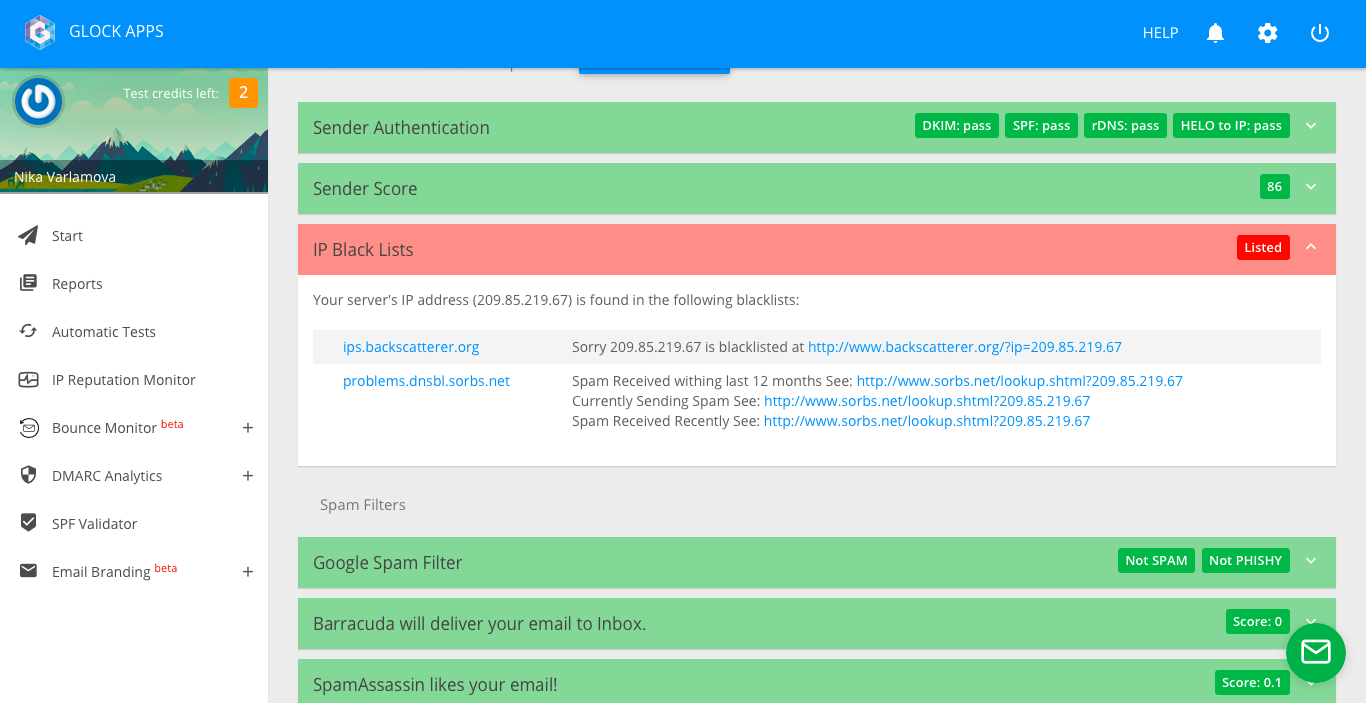Click the Reports list icon
The width and height of the screenshot is (1366, 703).
coord(29,284)
